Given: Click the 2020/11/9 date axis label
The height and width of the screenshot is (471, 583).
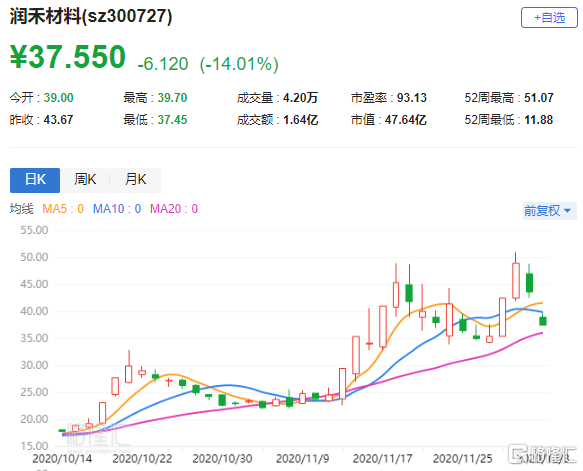Looking at the screenshot, I should (x=303, y=458).
